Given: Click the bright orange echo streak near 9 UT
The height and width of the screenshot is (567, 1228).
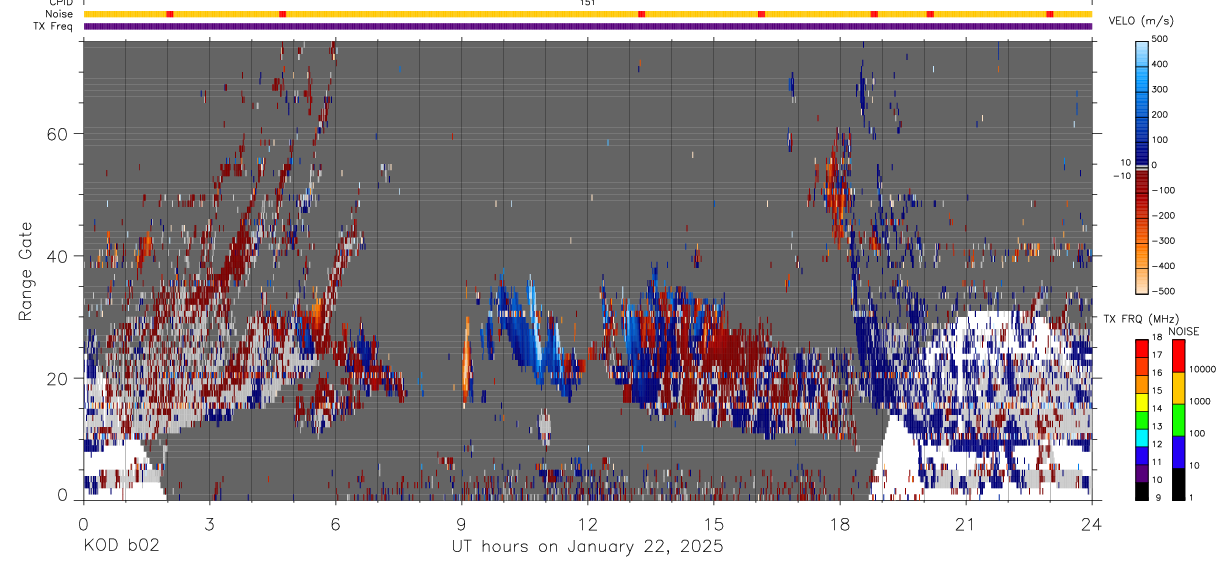Looking at the screenshot, I should point(466,360).
